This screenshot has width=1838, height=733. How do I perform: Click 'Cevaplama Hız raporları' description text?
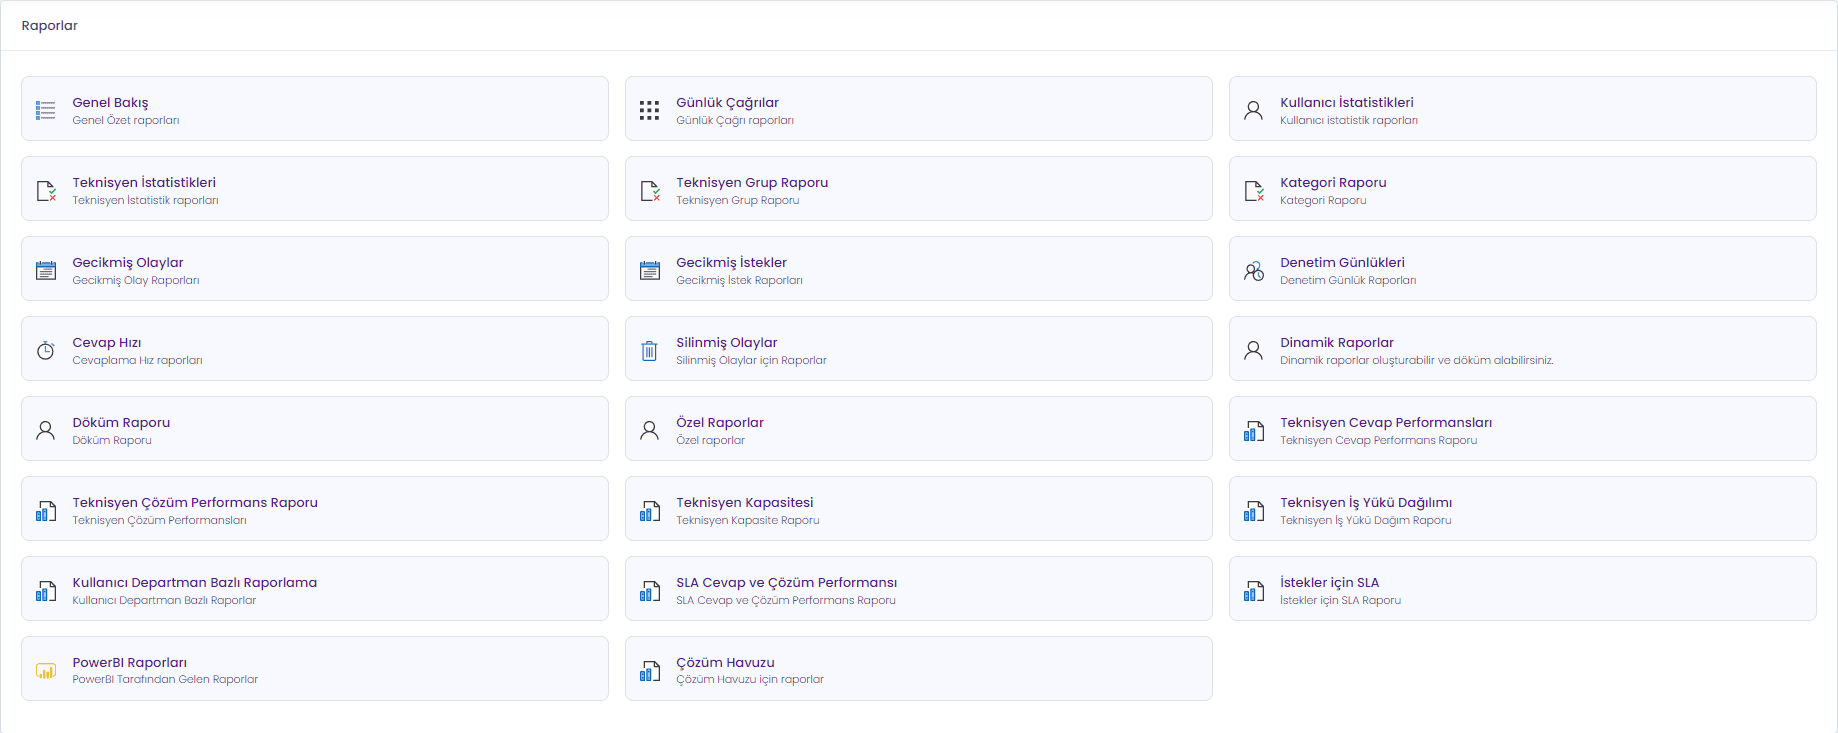137,360
